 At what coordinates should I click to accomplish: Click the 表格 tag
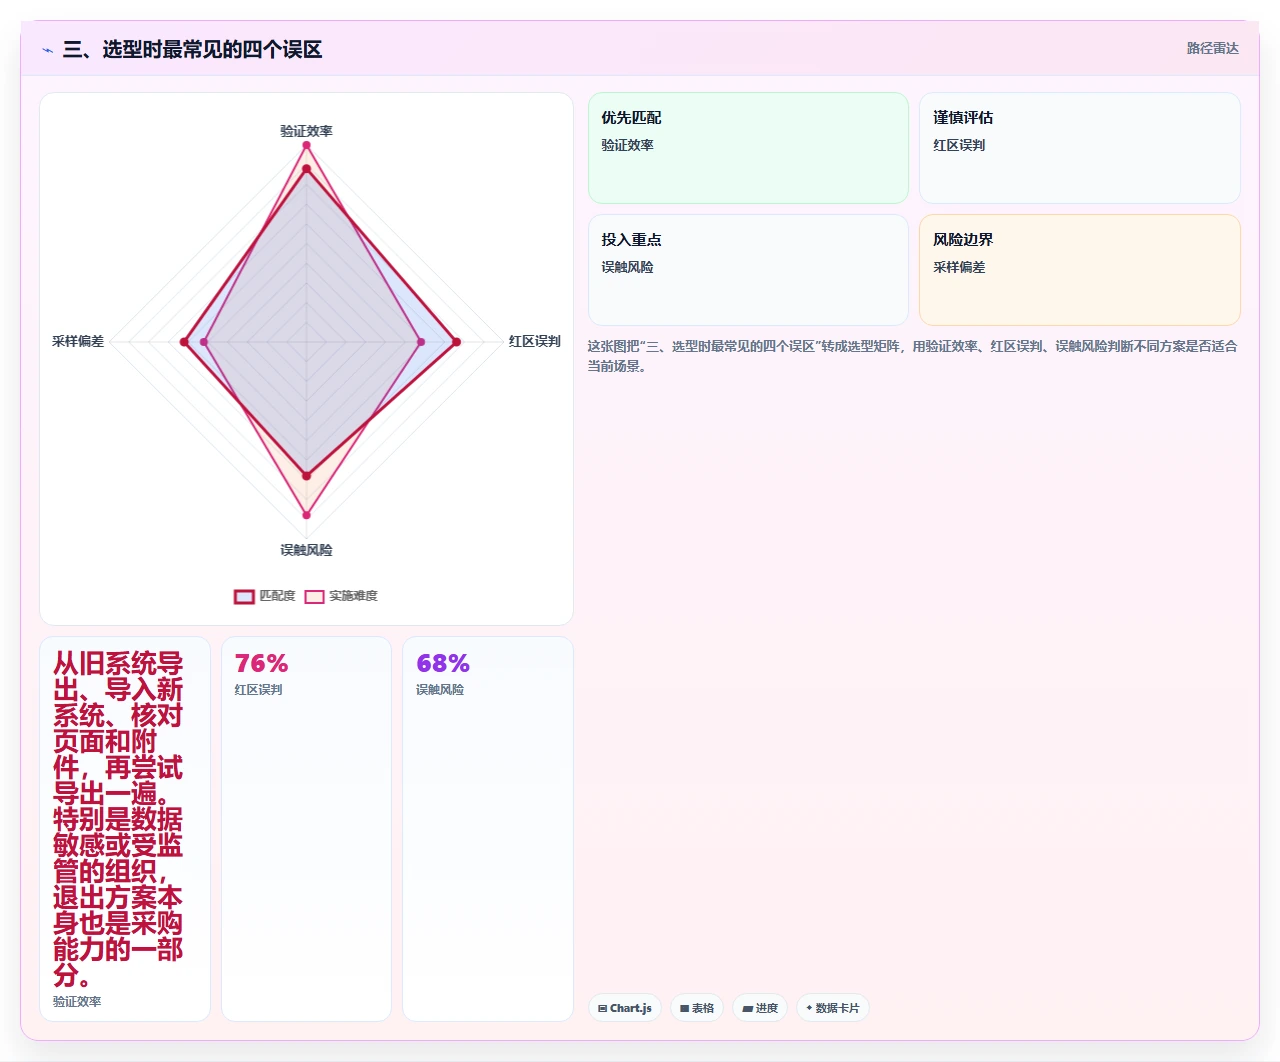[696, 1008]
